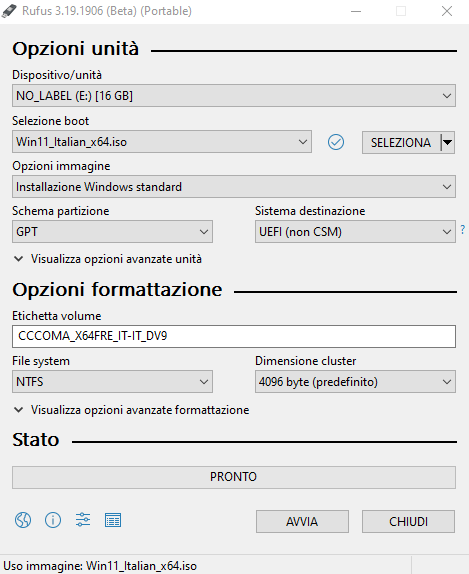Open the application settings sliders icon
Image resolution: width=469 pixels, height=574 pixels.
click(83, 520)
